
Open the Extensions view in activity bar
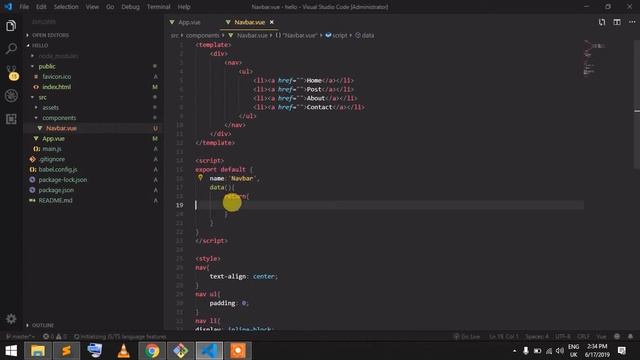pyautogui.click(x=11, y=119)
